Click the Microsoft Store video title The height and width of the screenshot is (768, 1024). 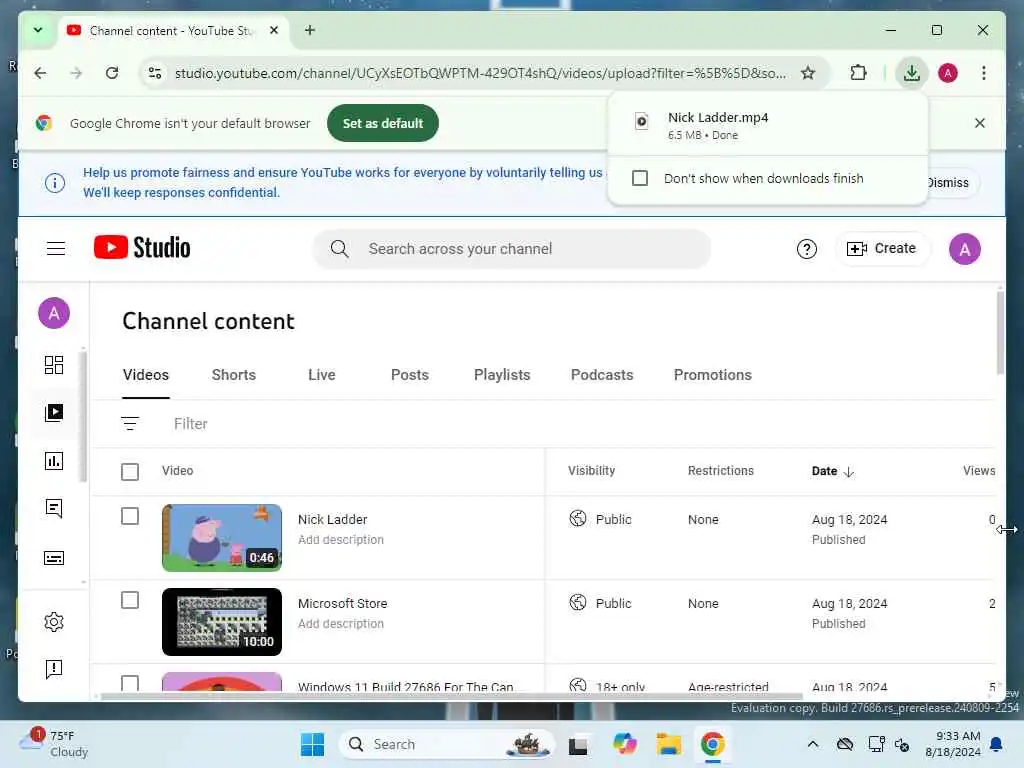(x=342, y=603)
